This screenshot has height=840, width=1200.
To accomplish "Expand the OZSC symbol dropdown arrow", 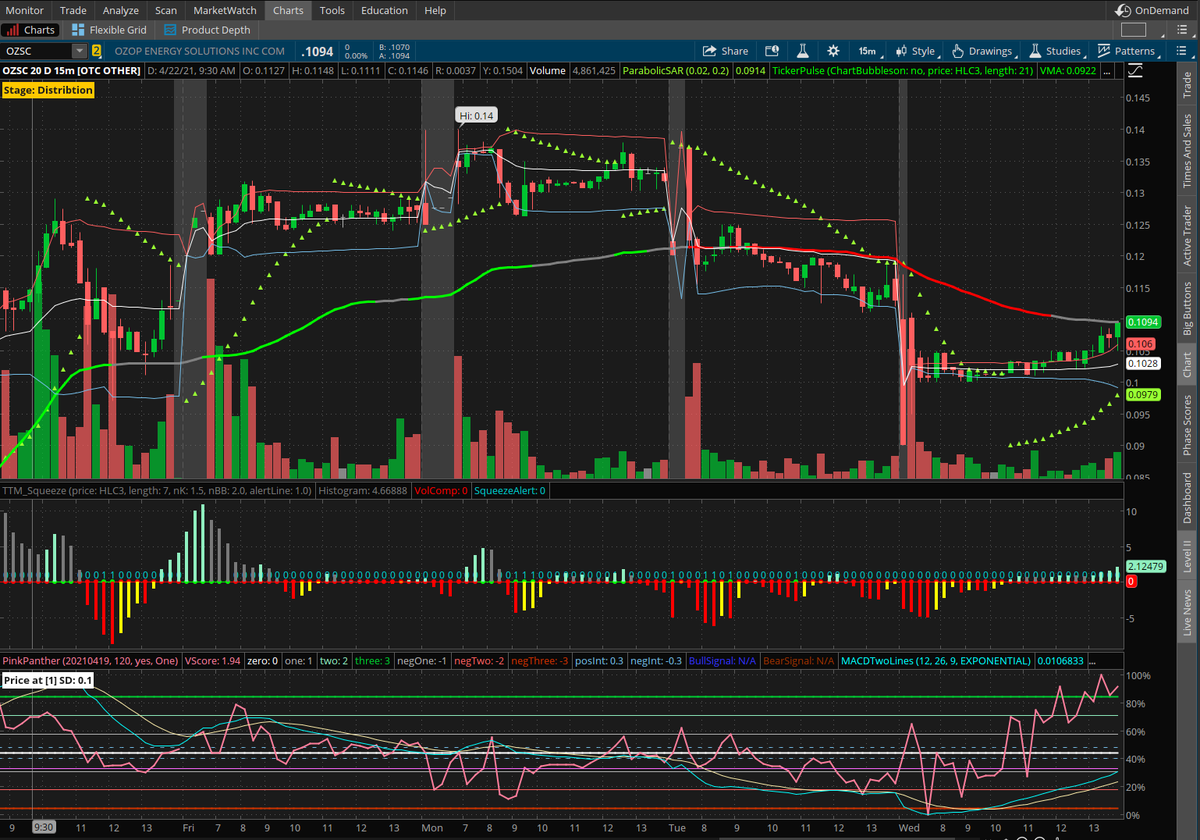I will tap(79, 51).
